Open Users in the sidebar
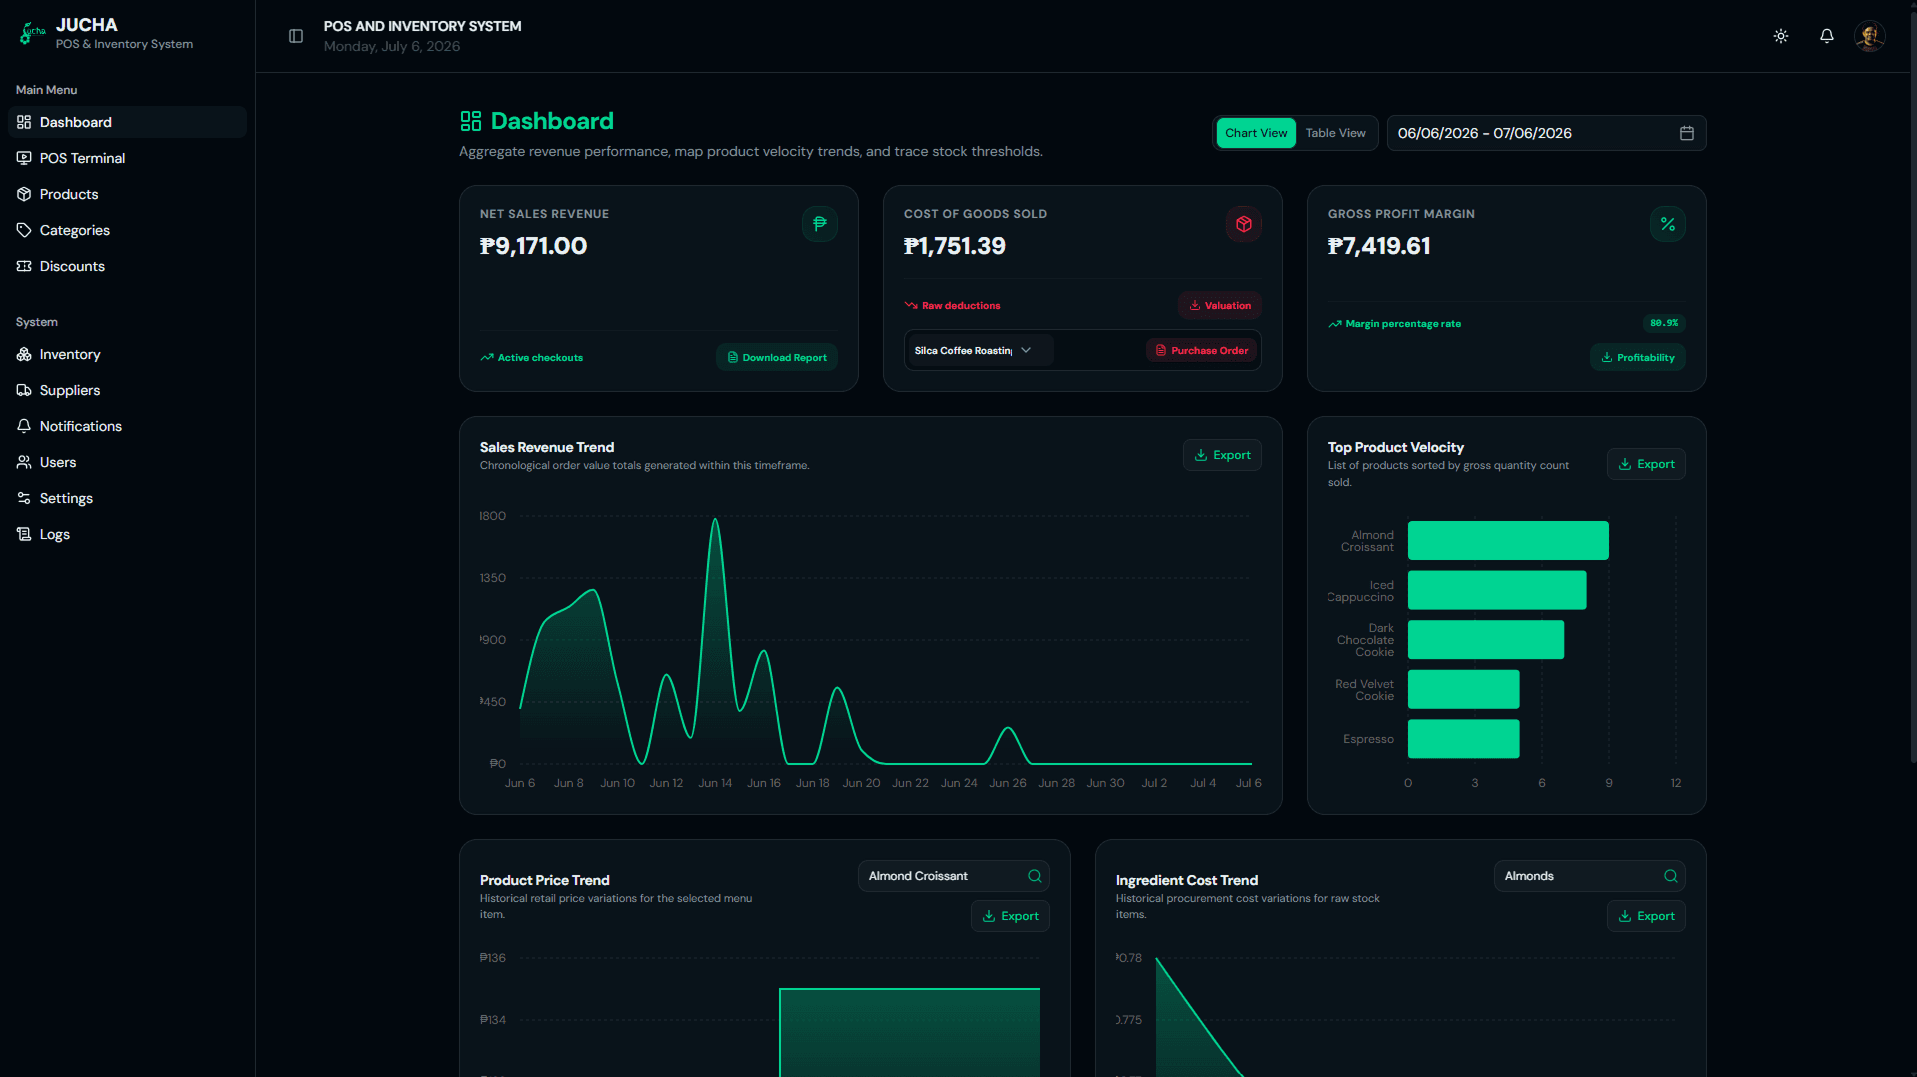 tap(127, 462)
